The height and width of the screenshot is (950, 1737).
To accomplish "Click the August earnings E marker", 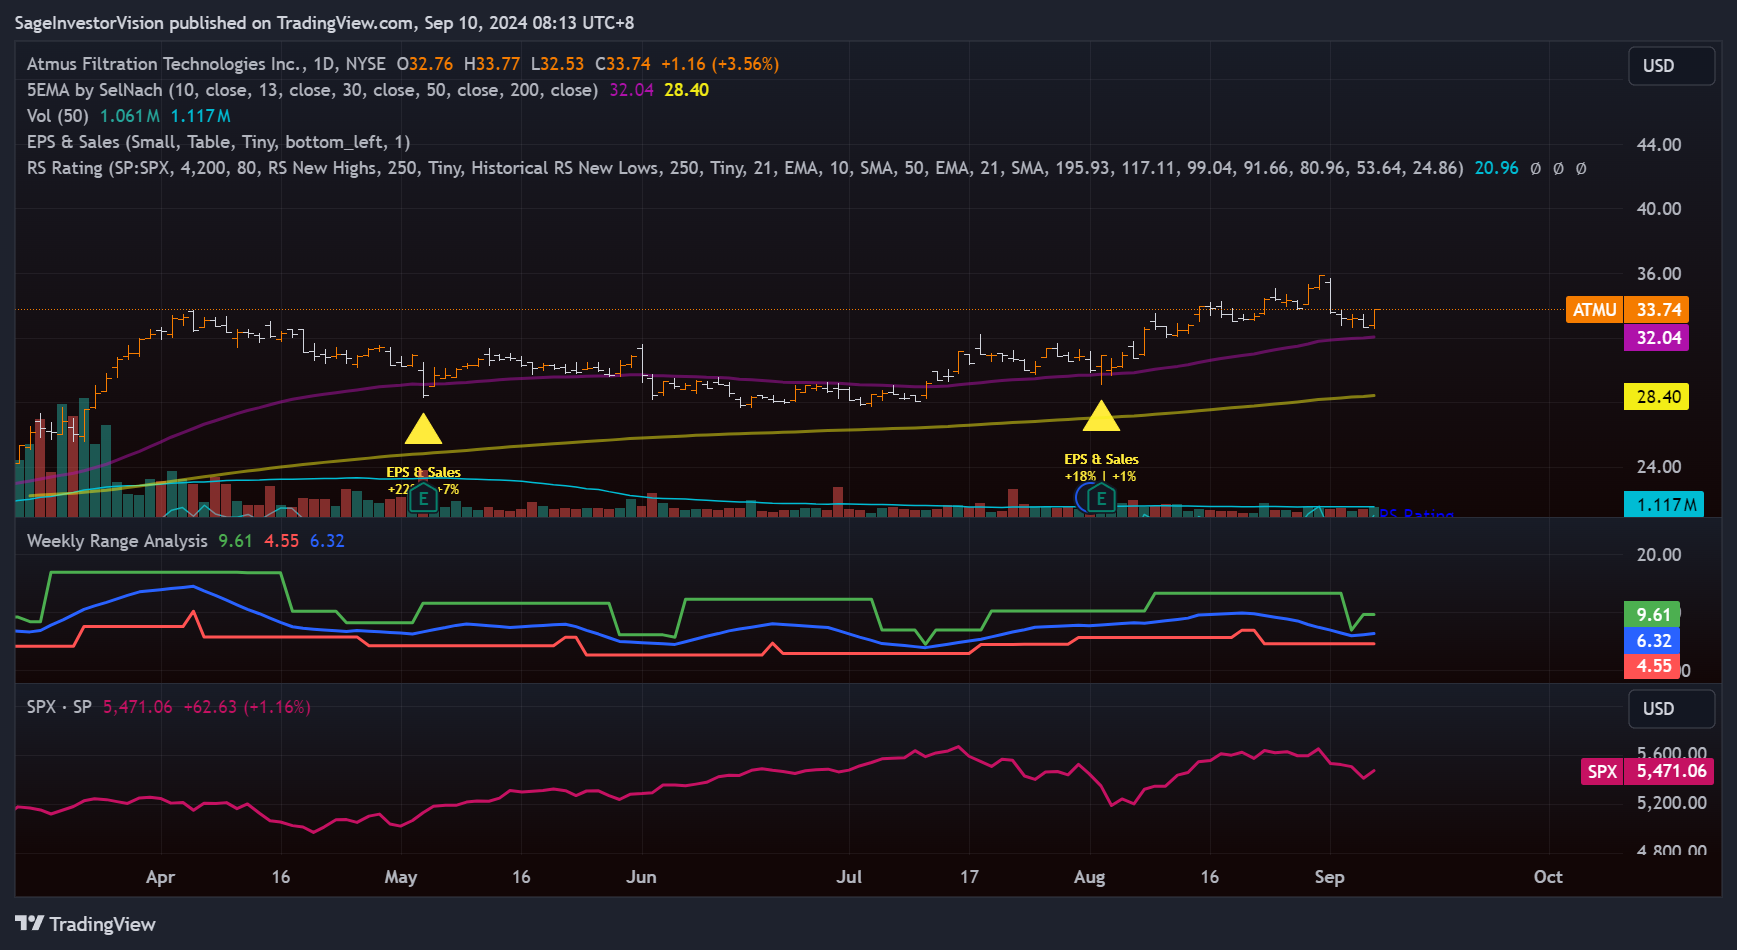I will point(1101,498).
